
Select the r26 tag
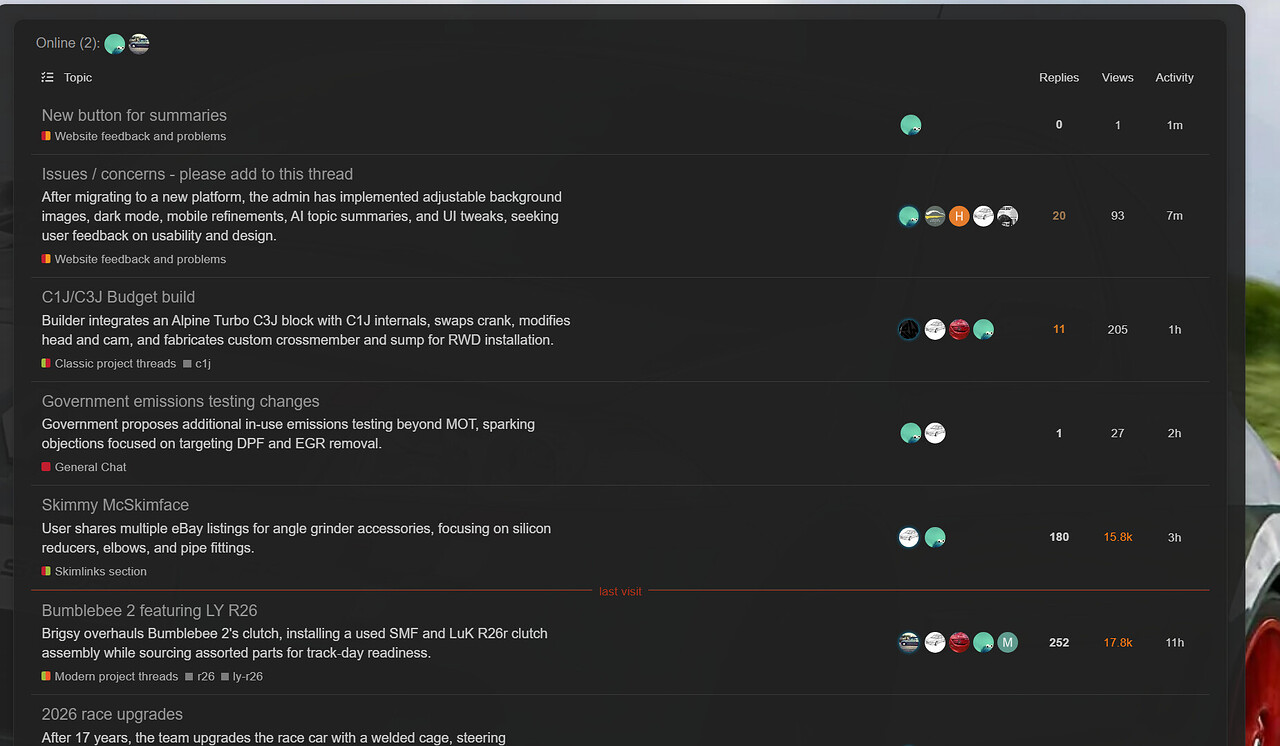[200, 676]
